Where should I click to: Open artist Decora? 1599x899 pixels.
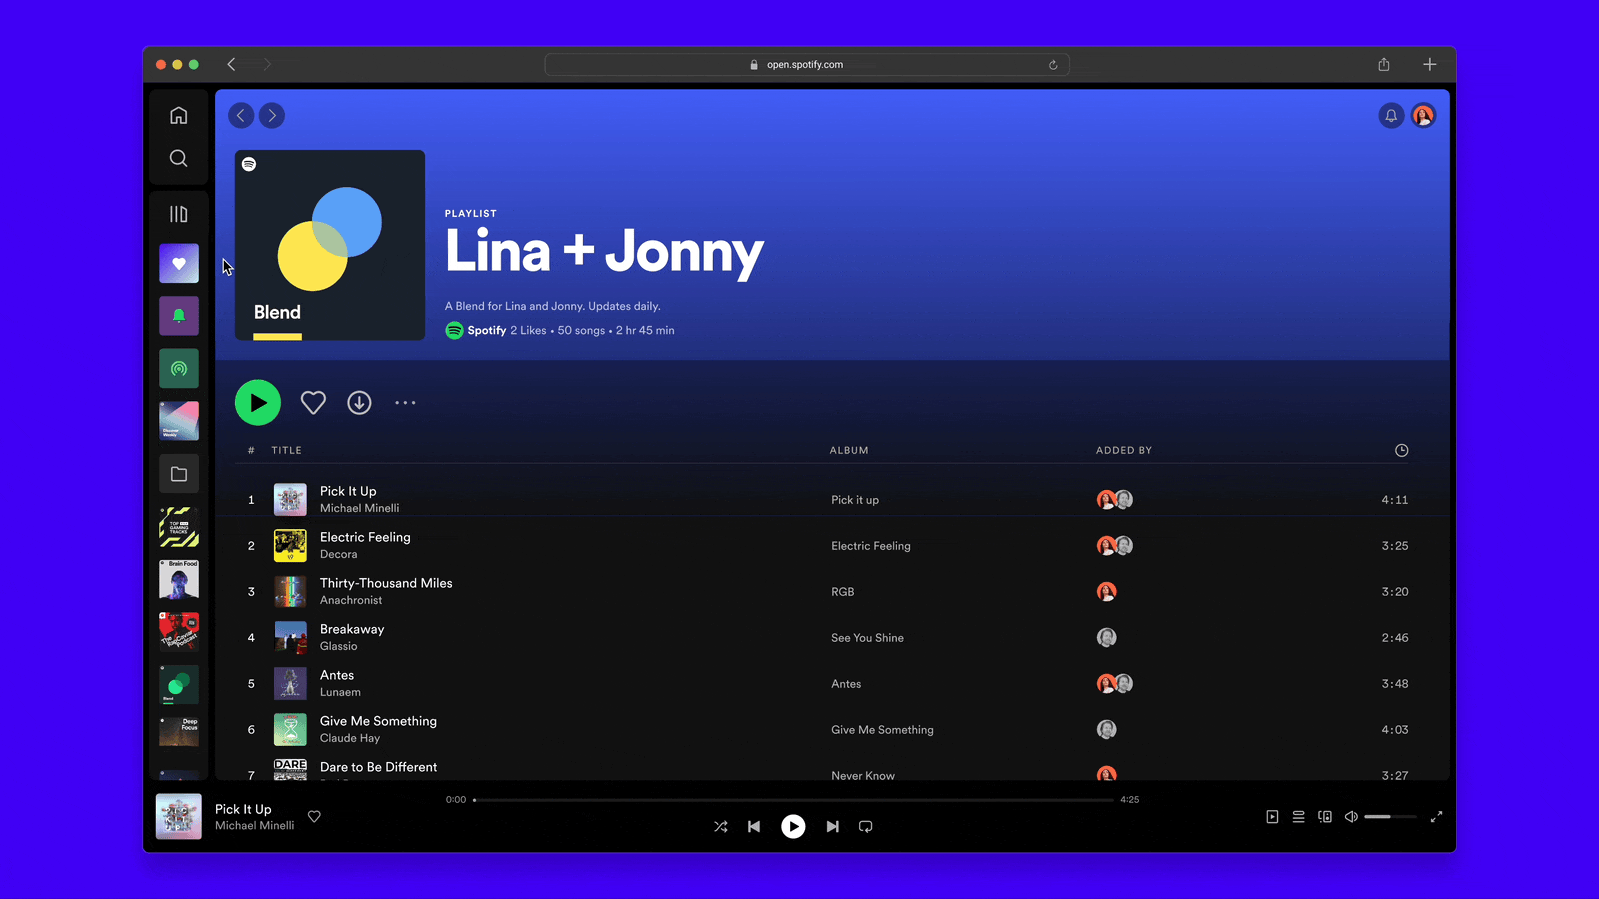338,554
